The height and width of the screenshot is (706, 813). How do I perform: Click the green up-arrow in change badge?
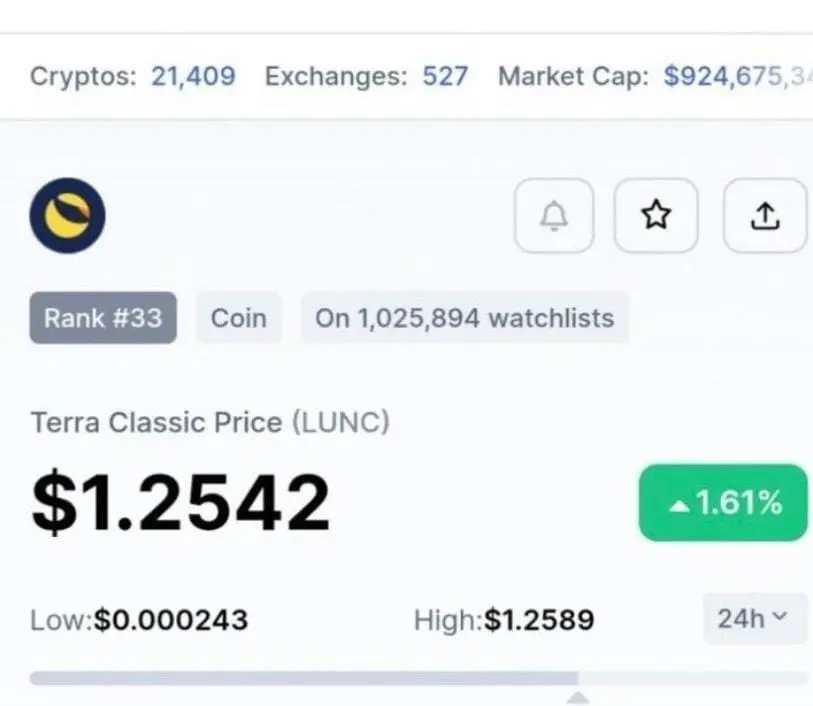pos(679,506)
